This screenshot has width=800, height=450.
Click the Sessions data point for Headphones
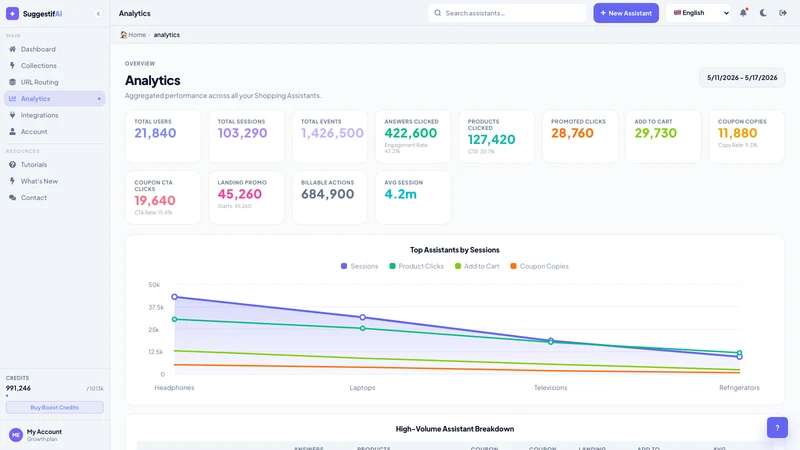point(174,296)
